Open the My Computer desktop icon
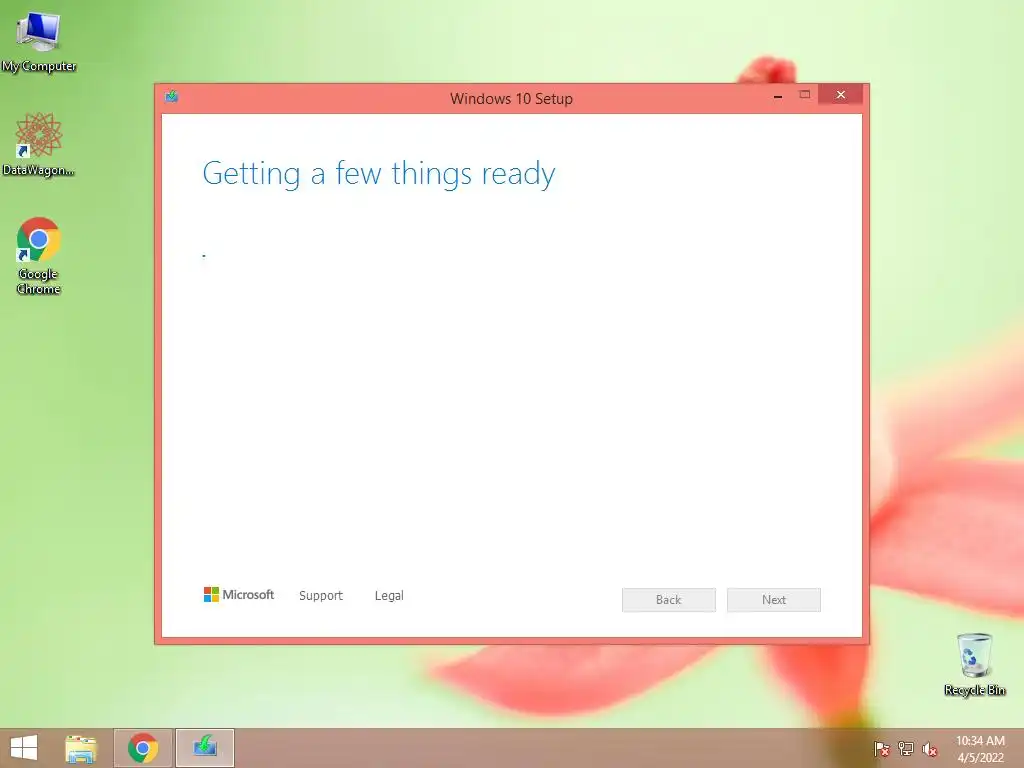 [x=39, y=42]
